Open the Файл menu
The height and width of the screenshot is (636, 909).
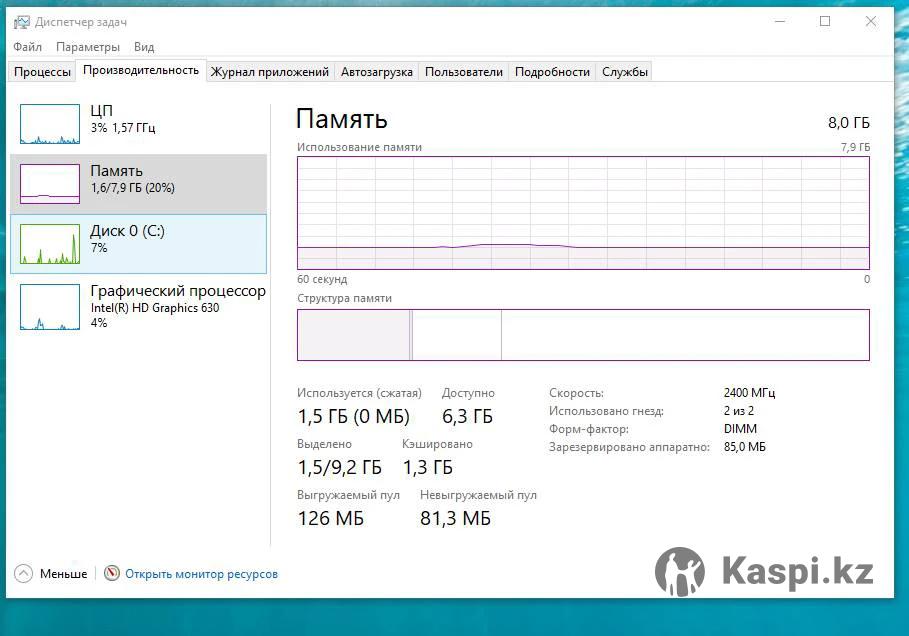point(27,47)
